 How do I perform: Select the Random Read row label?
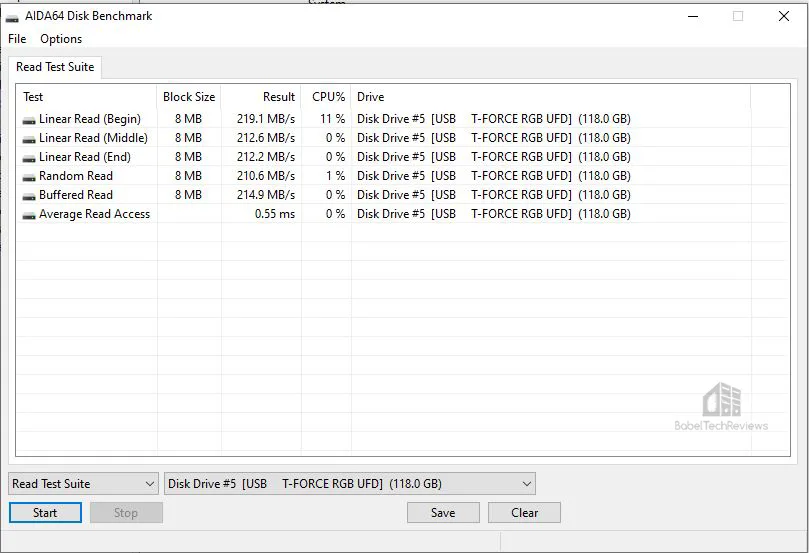pos(76,176)
